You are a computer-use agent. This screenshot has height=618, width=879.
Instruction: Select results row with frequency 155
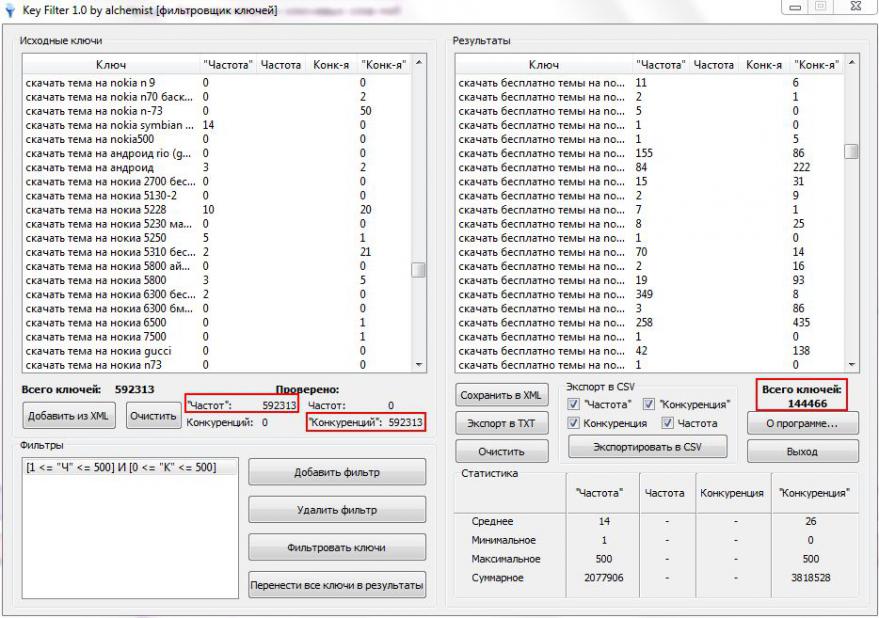point(650,153)
